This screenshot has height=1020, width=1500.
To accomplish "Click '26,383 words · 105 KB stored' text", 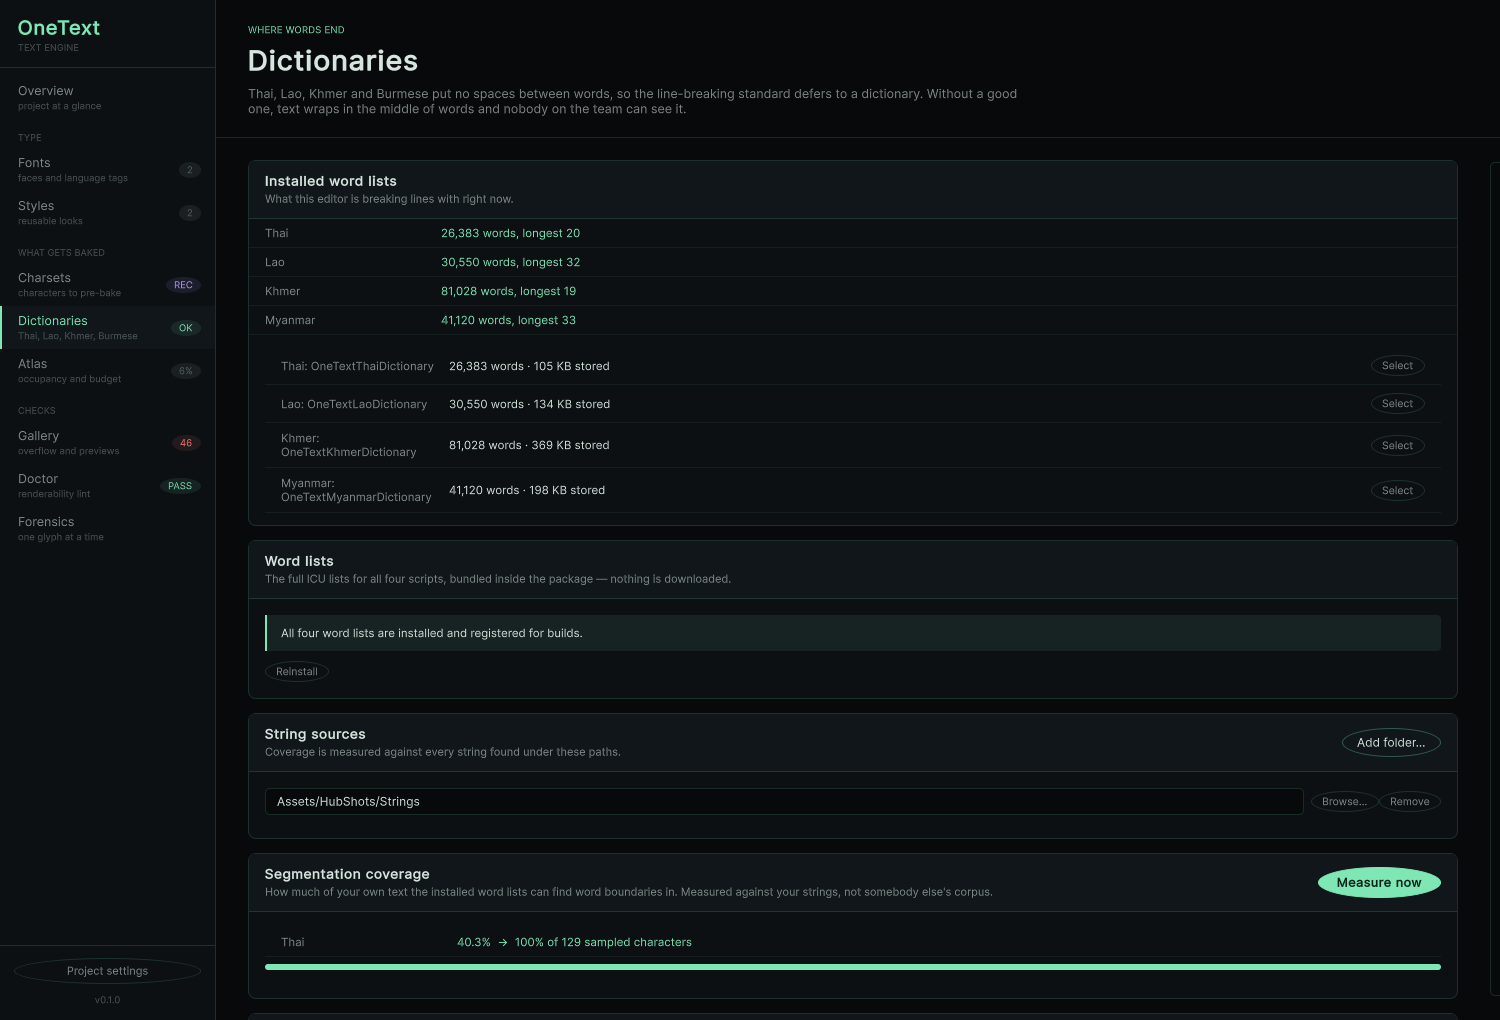I will pos(529,366).
